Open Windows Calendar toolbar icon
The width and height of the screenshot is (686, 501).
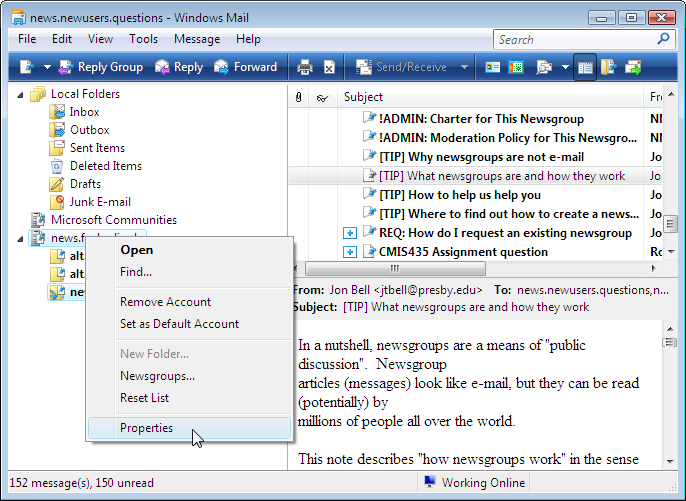tap(516, 67)
